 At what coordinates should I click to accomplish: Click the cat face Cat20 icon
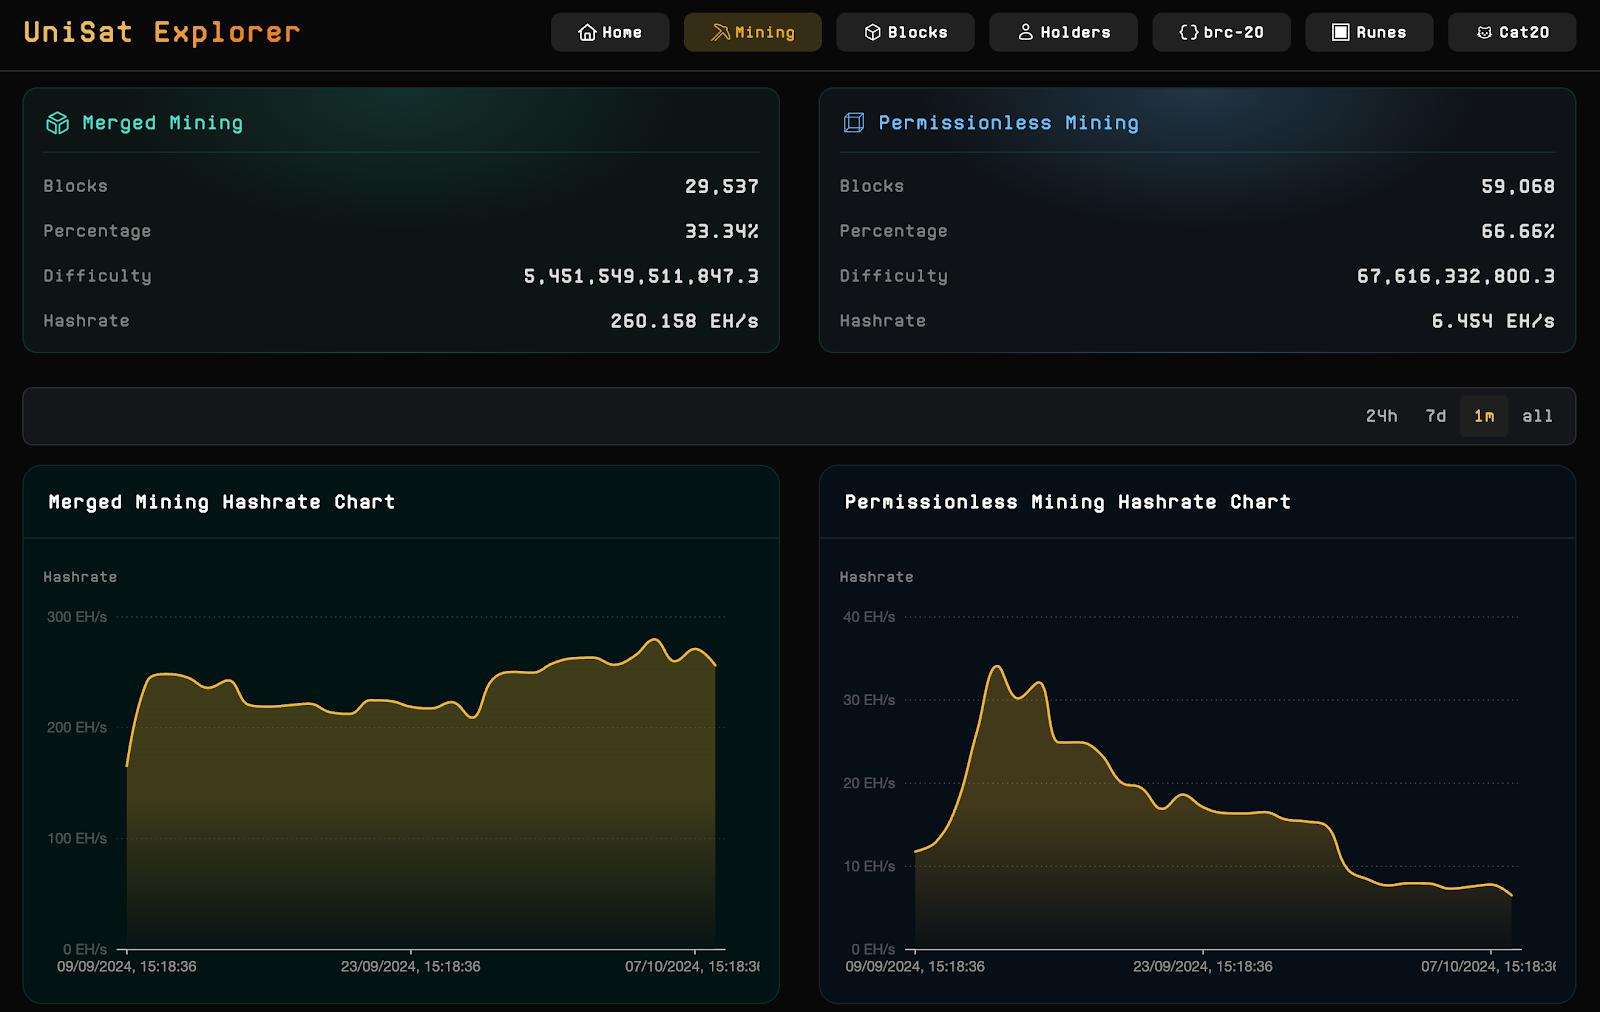click(1484, 33)
